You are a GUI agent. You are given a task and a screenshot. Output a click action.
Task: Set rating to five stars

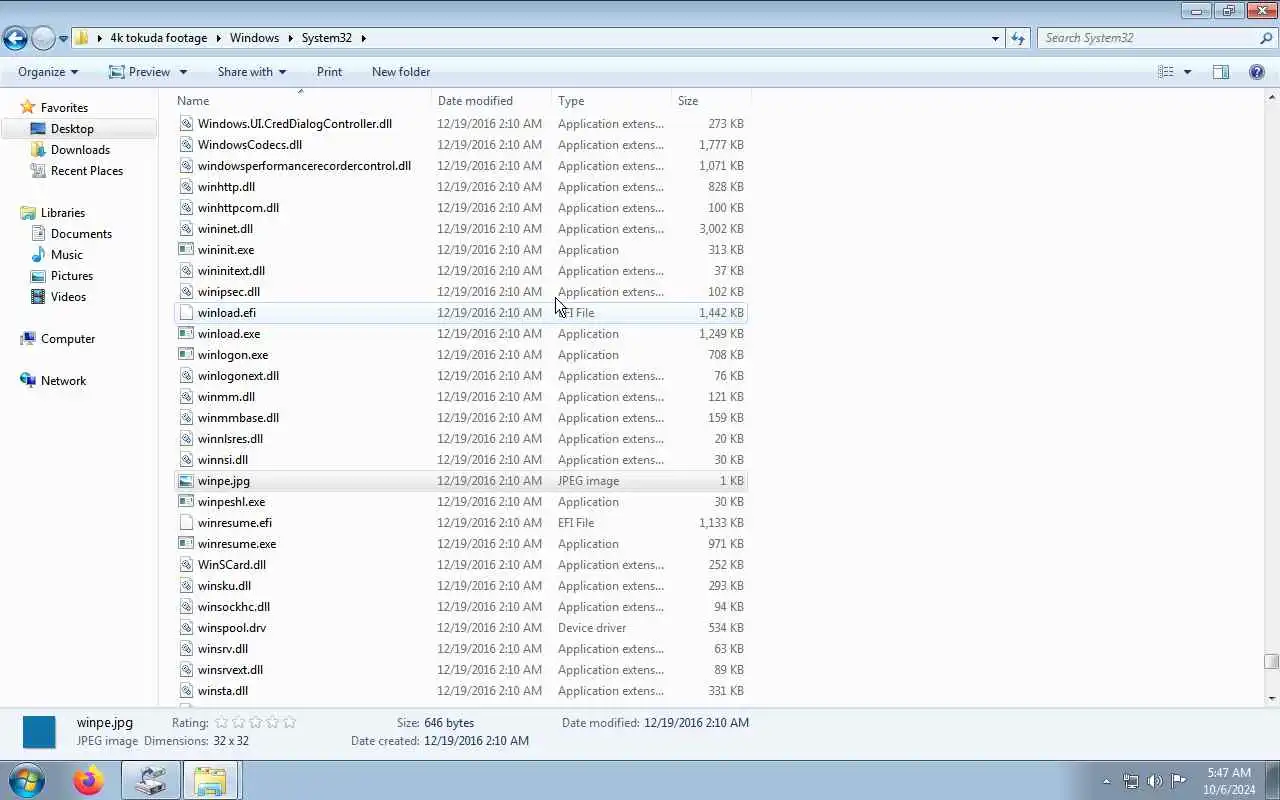click(x=290, y=722)
